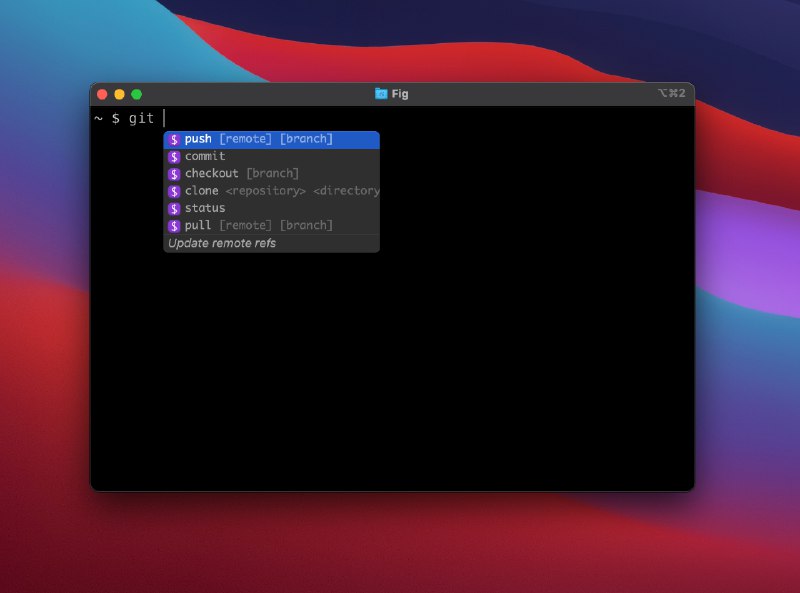800x593 pixels.
Task: Maximize the Fig terminal with green button
Action: [x=137, y=94]
